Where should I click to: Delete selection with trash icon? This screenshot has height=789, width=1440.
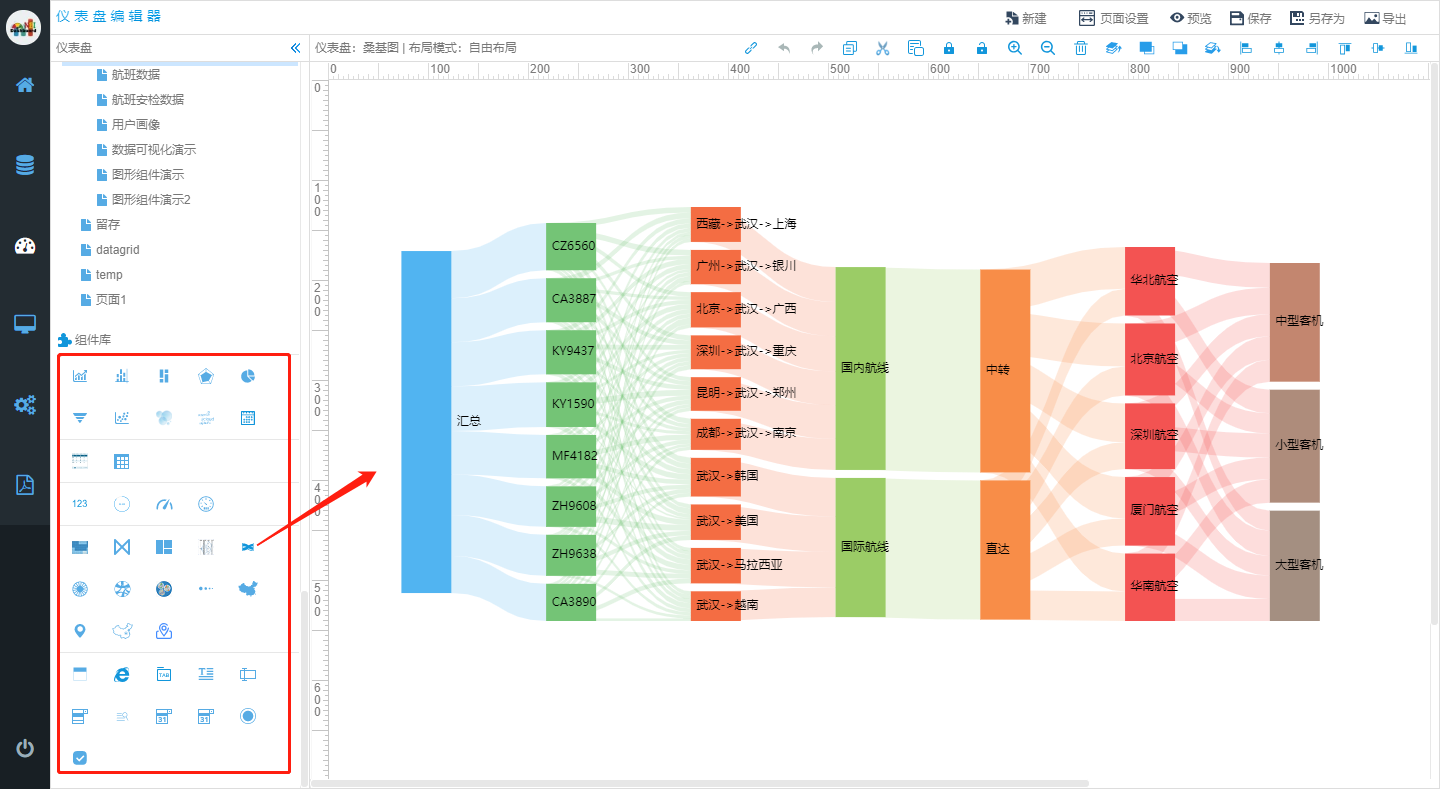click(1081, 48)
